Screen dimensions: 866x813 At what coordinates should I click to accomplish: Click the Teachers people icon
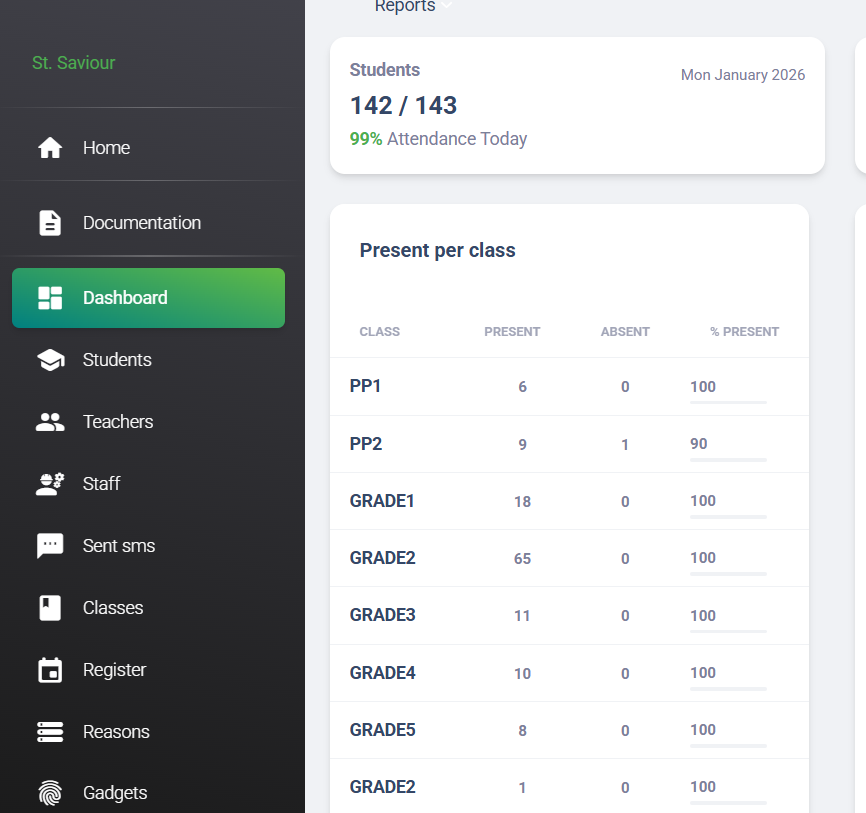click(x=50, y=422)
